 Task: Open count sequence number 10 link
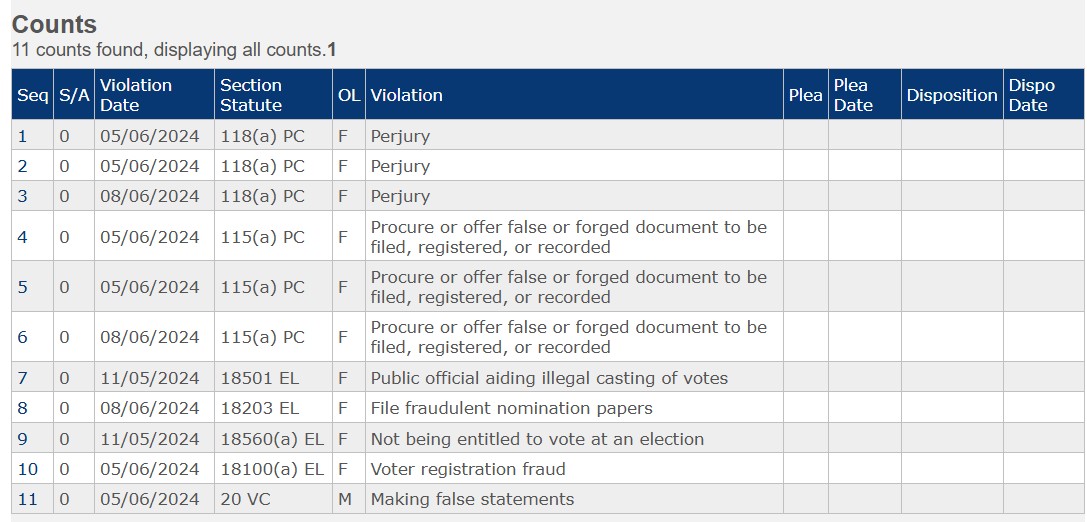28,469
